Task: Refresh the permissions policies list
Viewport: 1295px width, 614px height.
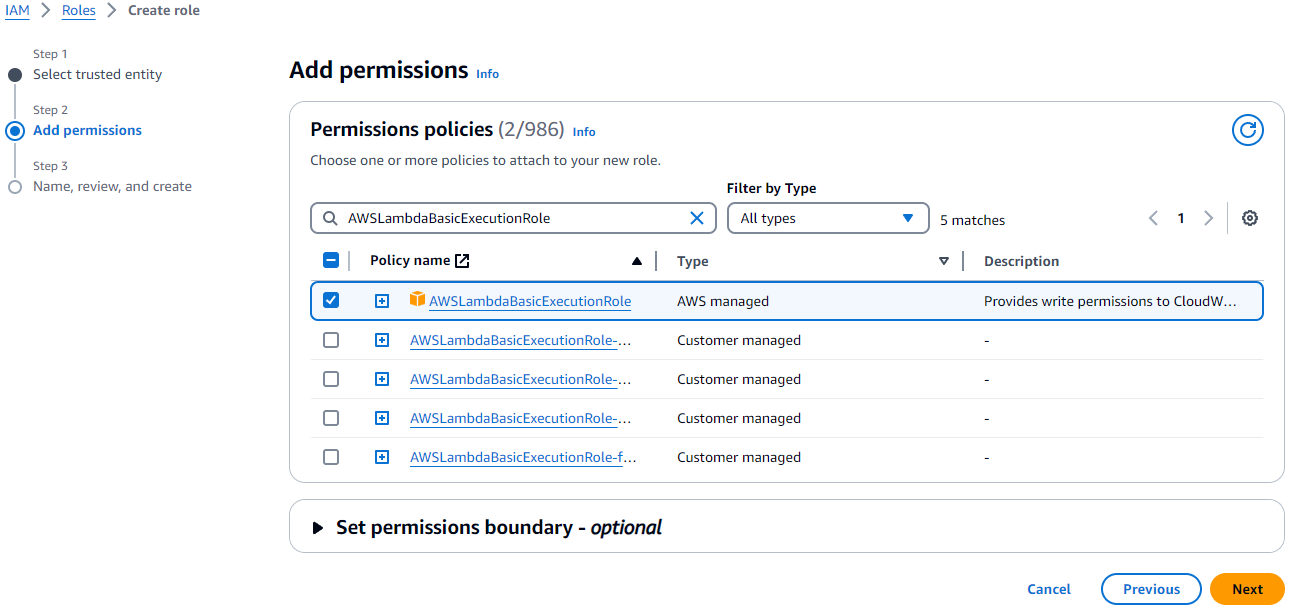Action: (1247, 130)
